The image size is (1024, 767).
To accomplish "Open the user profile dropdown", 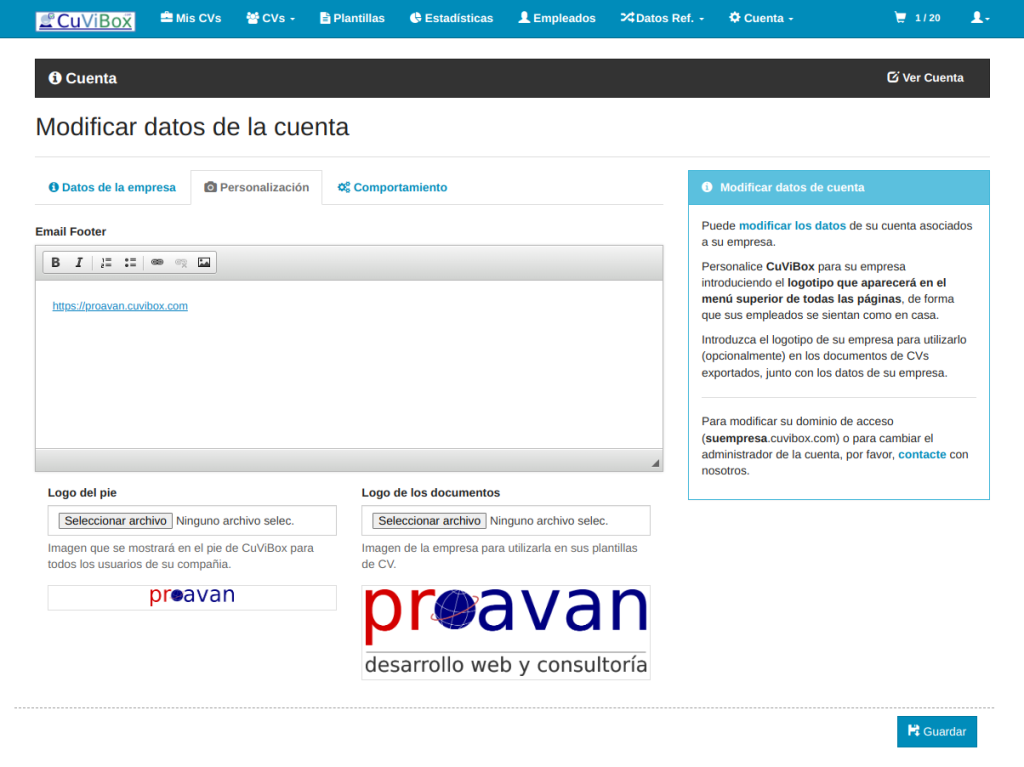I will tap(980, 18).
